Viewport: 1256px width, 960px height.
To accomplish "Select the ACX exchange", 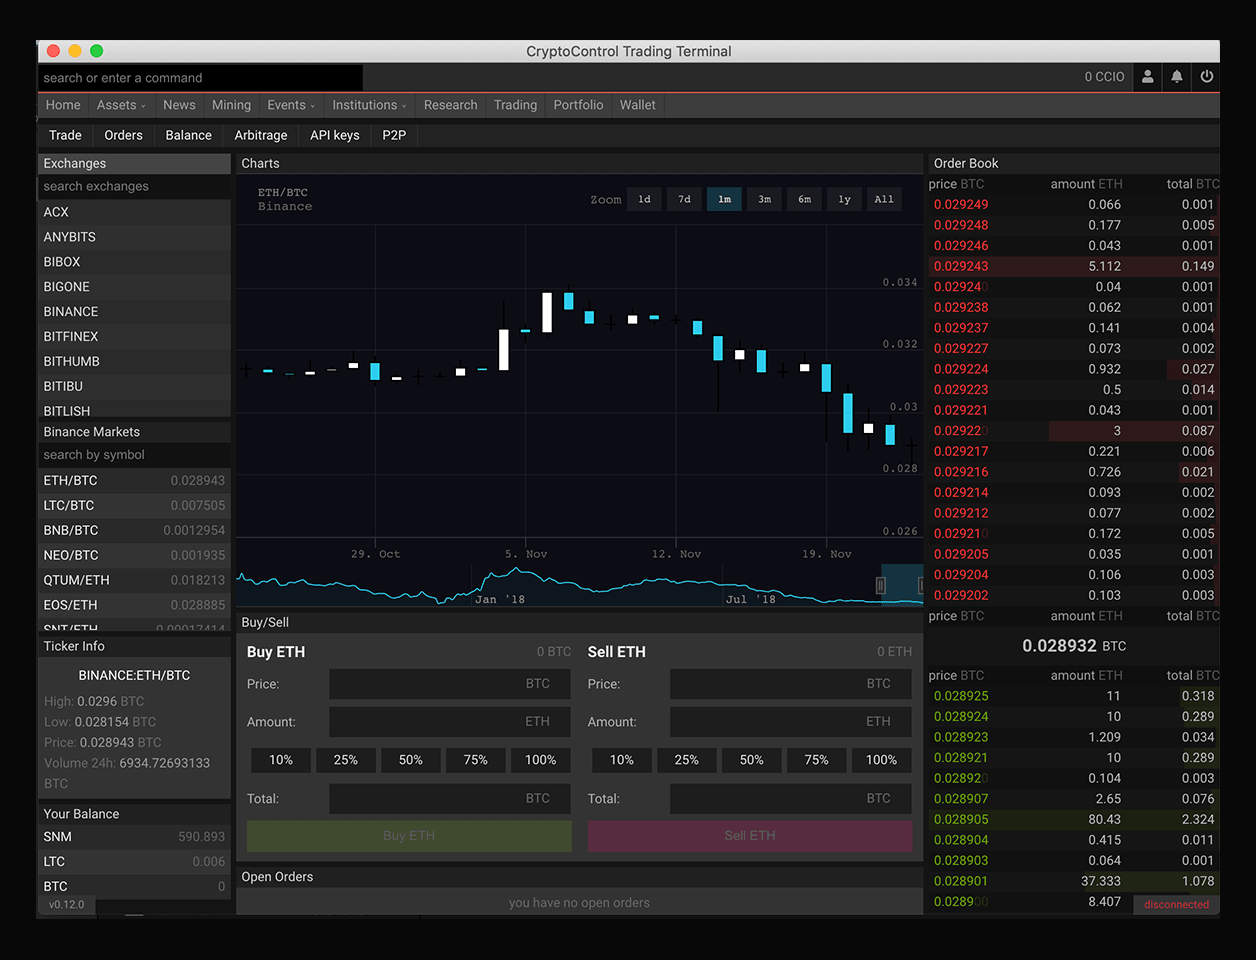I will pyautogui.click(x=134, y=212).
